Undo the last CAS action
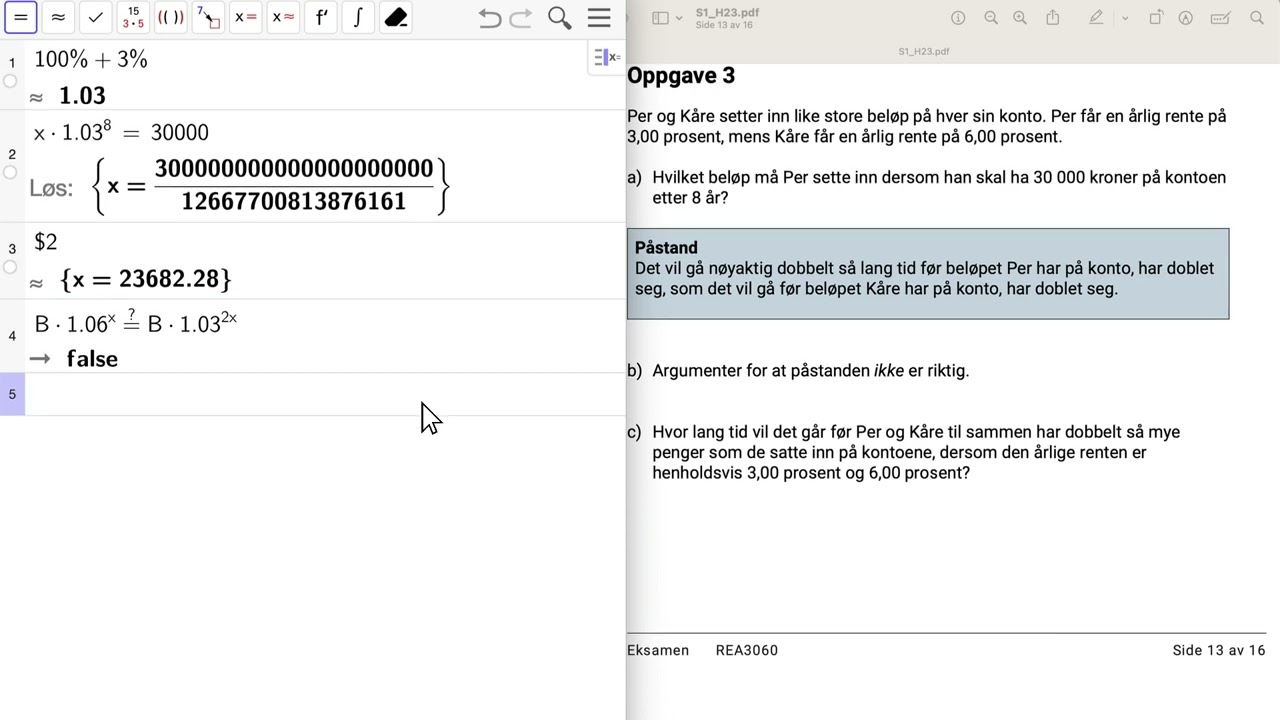1280x720 pixels. pyautogui.click(x=489, y=18)
